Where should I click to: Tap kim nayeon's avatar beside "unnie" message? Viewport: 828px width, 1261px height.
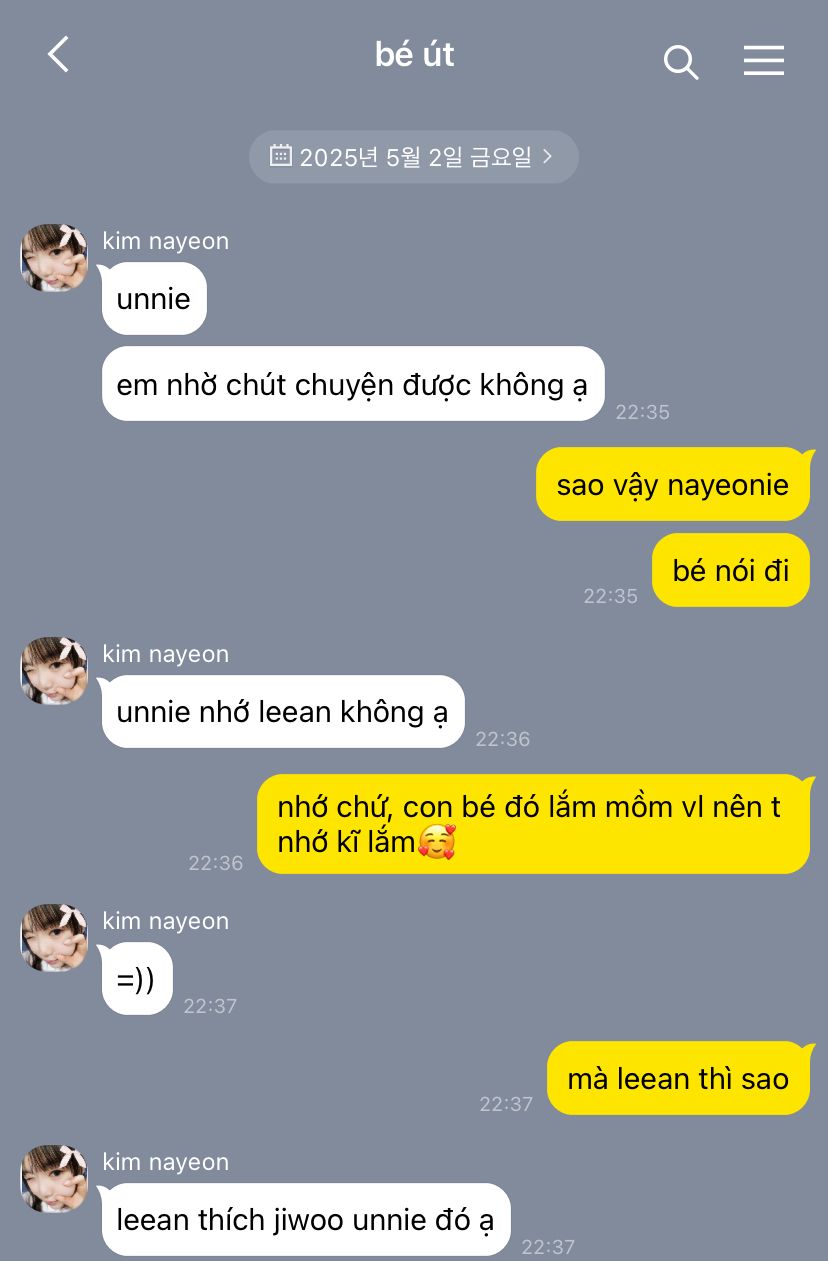point(54,258)
